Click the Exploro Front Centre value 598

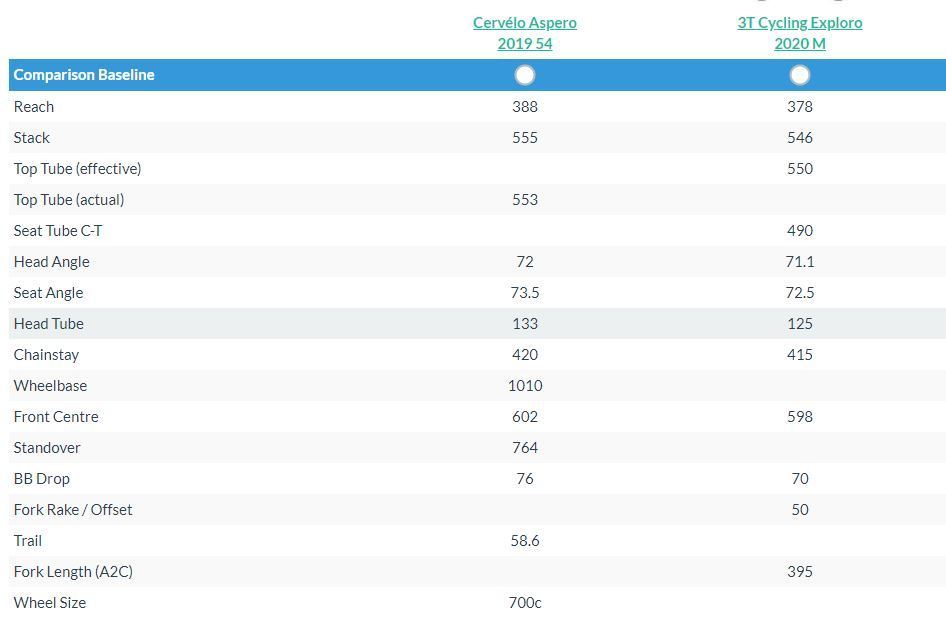click(x=799, y=417)
